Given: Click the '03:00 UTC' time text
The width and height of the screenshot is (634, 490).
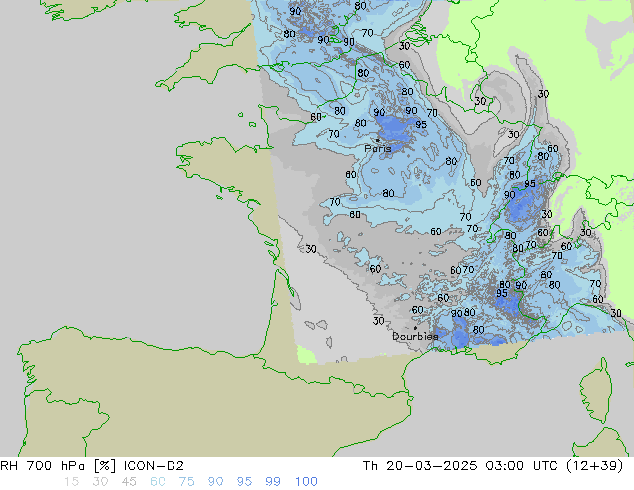Looking at the screenshot, I should coord(523,466).
